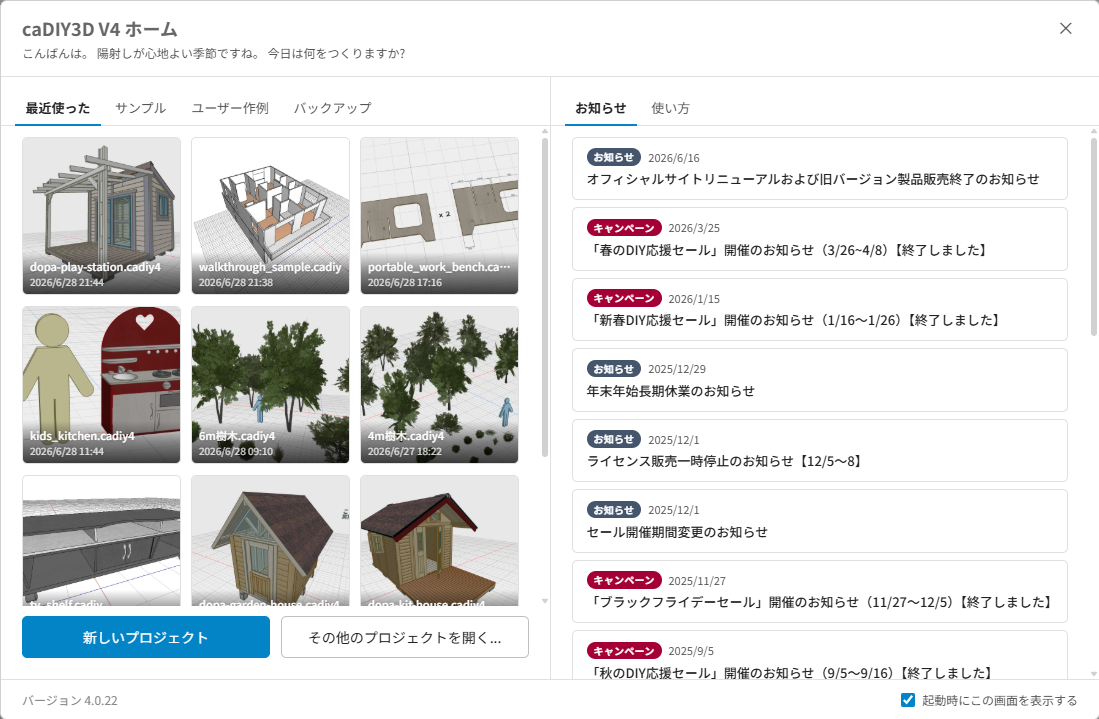
Task: Click the 新しいプロジェクト button
Action: (x=146, y=637)
